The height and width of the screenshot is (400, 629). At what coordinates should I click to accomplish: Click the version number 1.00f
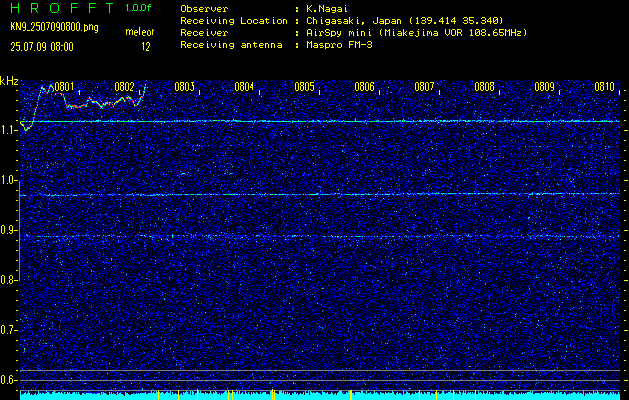coord(138,8)
